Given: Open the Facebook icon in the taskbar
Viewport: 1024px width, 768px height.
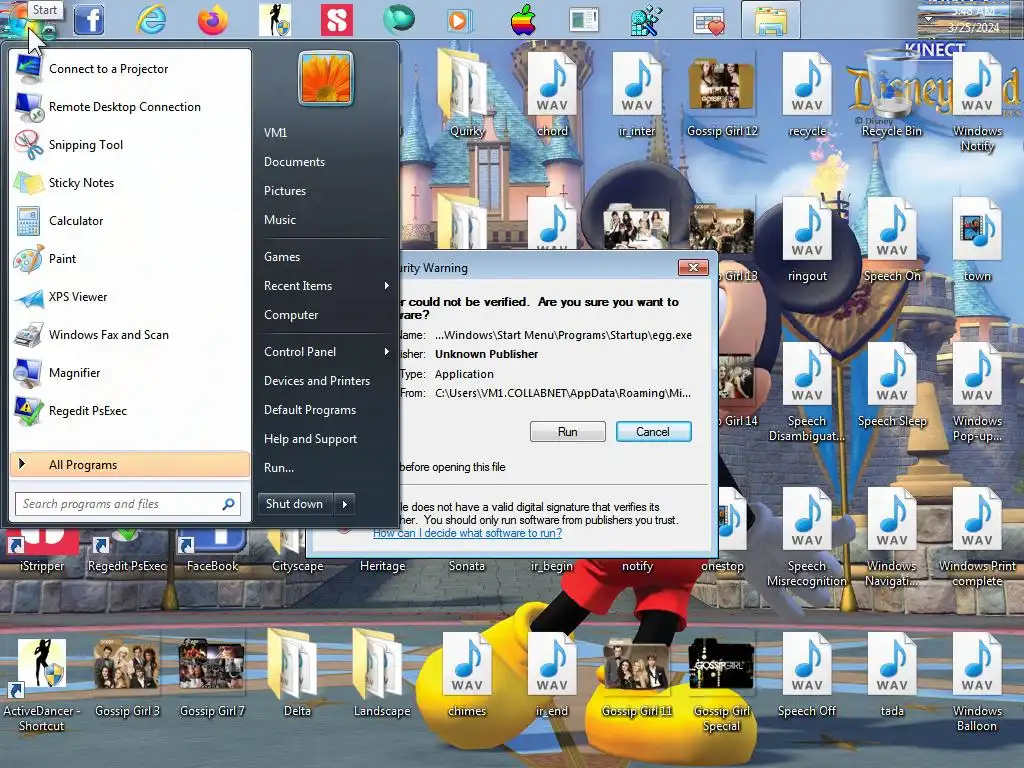Looking at the screenshot, I should (x=89, y=20).
